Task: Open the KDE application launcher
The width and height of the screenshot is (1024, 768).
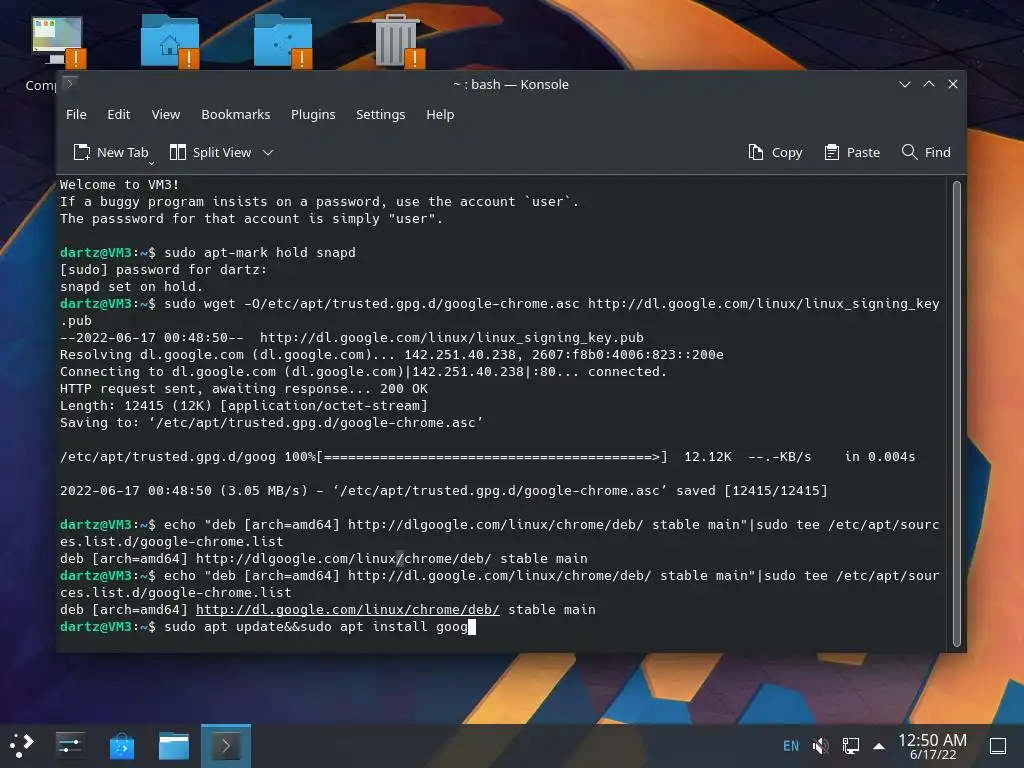Action: (x=22, y=745)
